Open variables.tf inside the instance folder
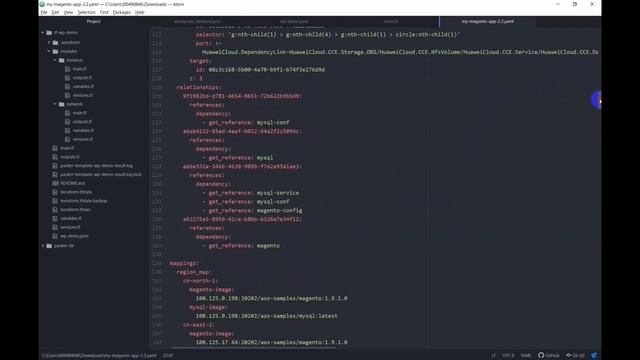 tap(83, 87)
